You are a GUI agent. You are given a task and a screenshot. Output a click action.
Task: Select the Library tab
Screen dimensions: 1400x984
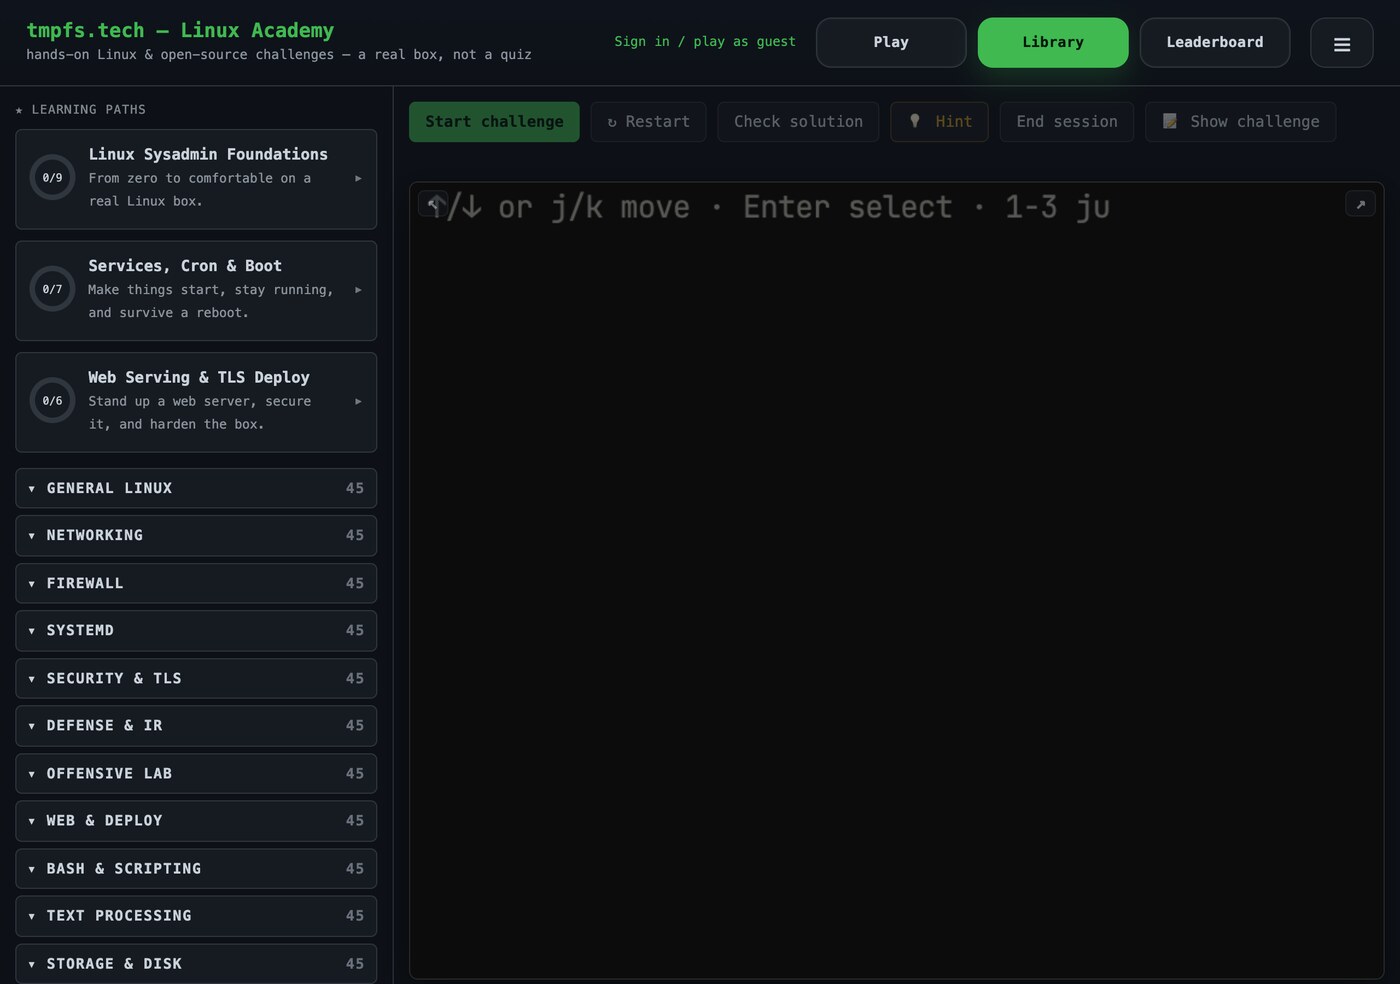1053,43
